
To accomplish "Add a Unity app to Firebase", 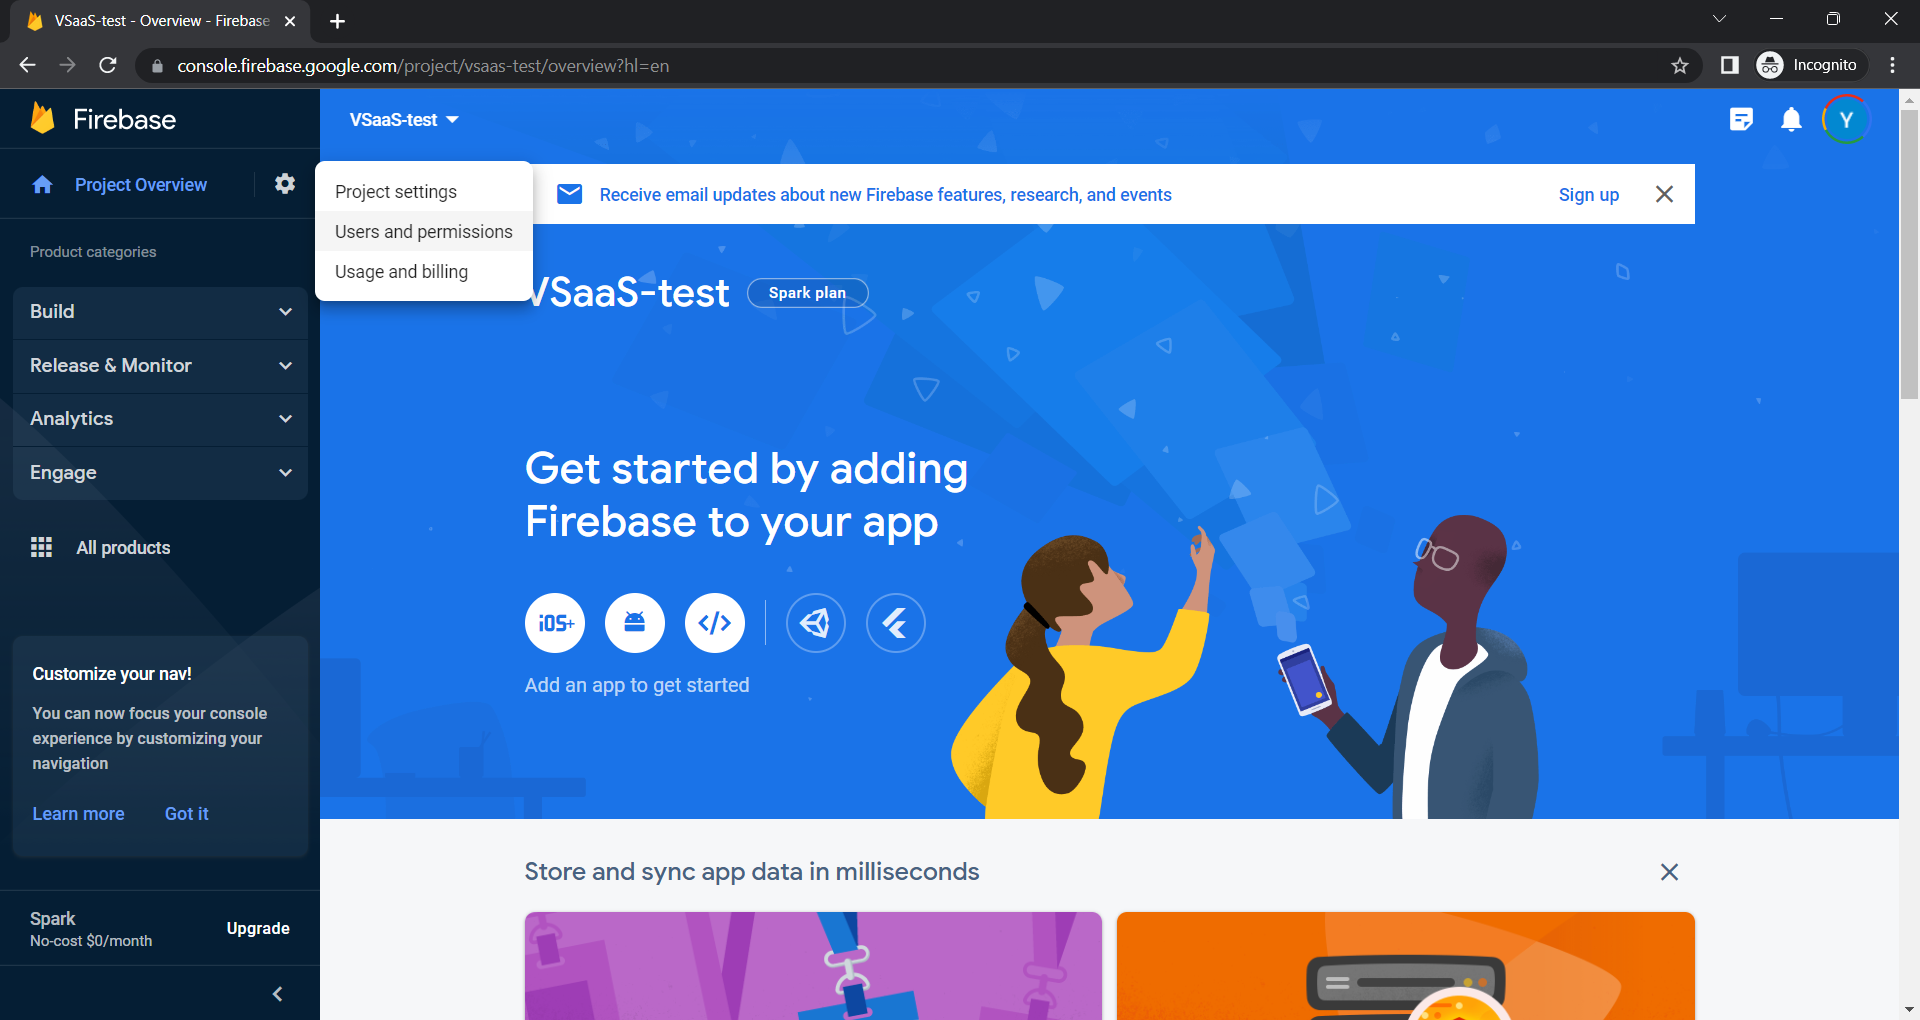I will click(x=816, y=623).
